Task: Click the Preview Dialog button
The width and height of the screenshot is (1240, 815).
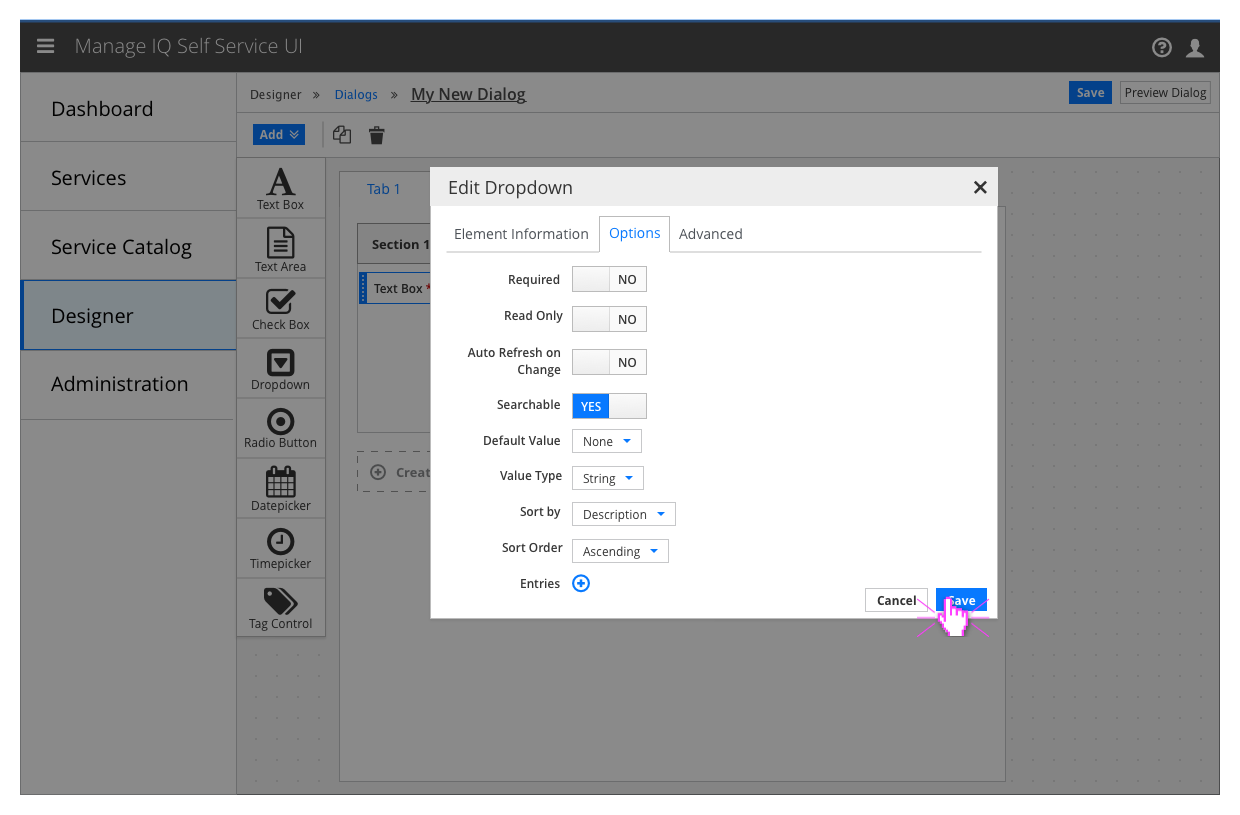Action: coord(1165,92)
